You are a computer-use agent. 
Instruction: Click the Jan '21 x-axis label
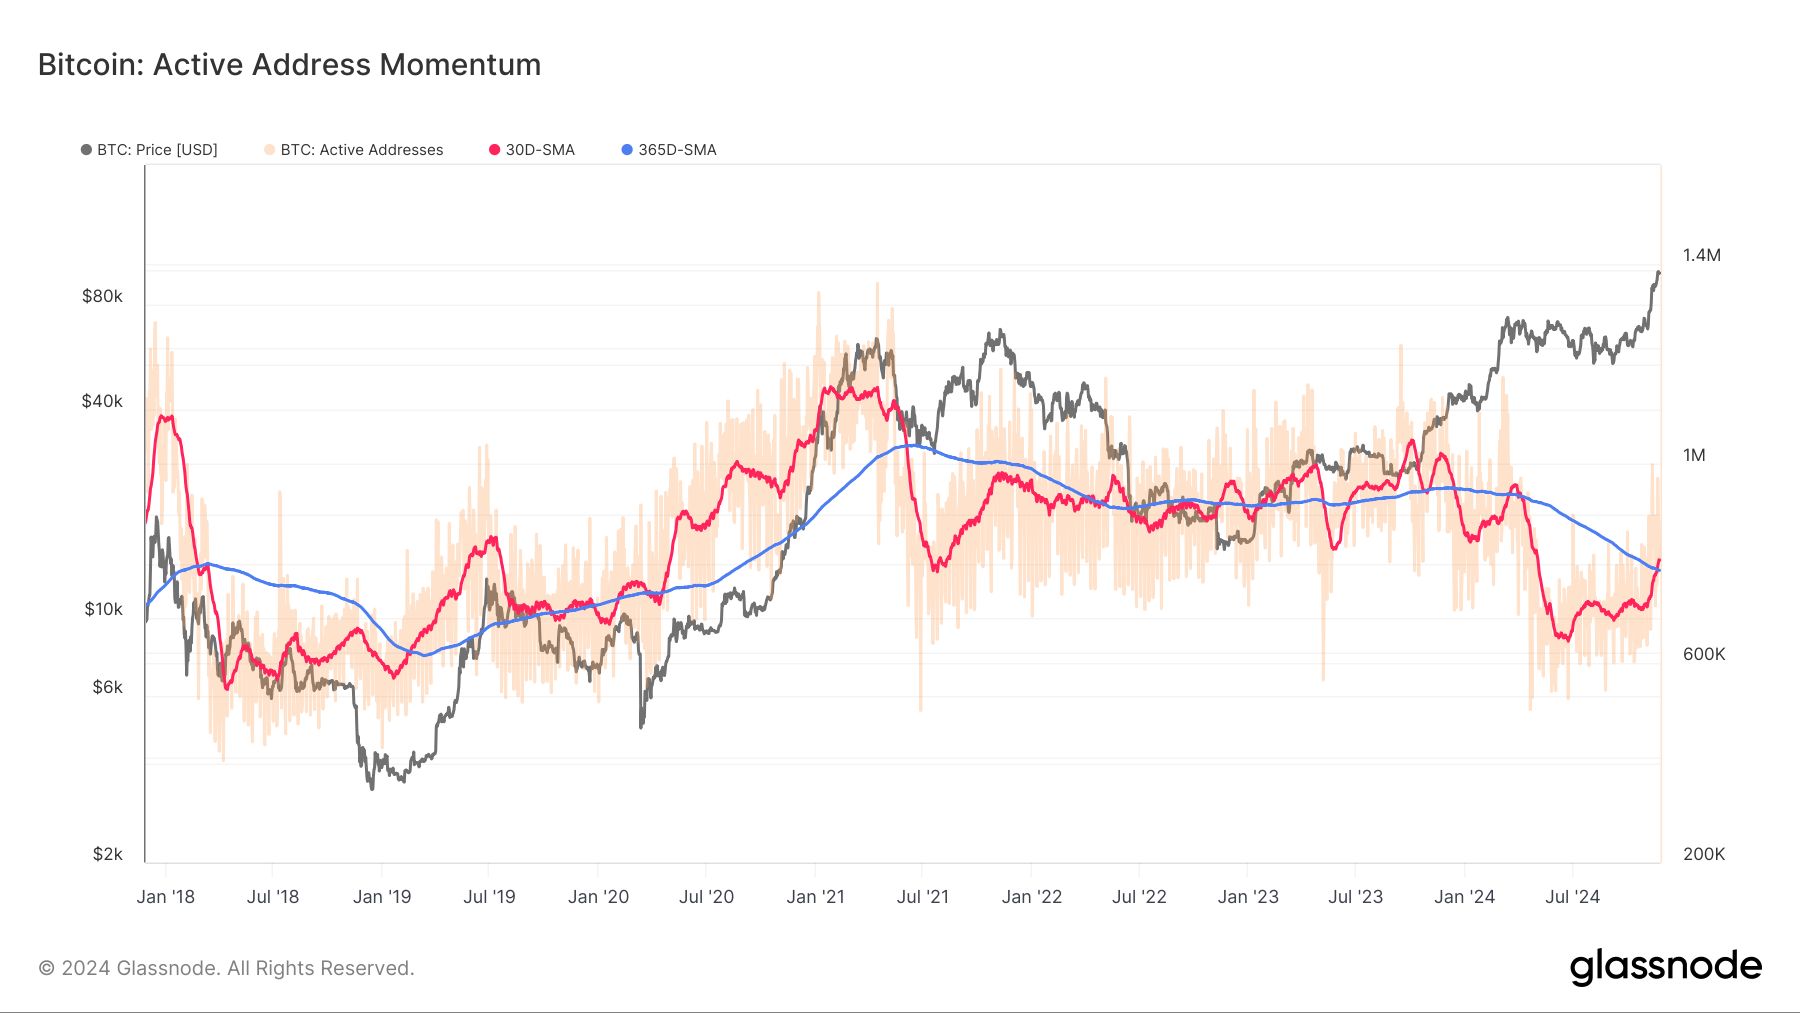tap(815, 897)
